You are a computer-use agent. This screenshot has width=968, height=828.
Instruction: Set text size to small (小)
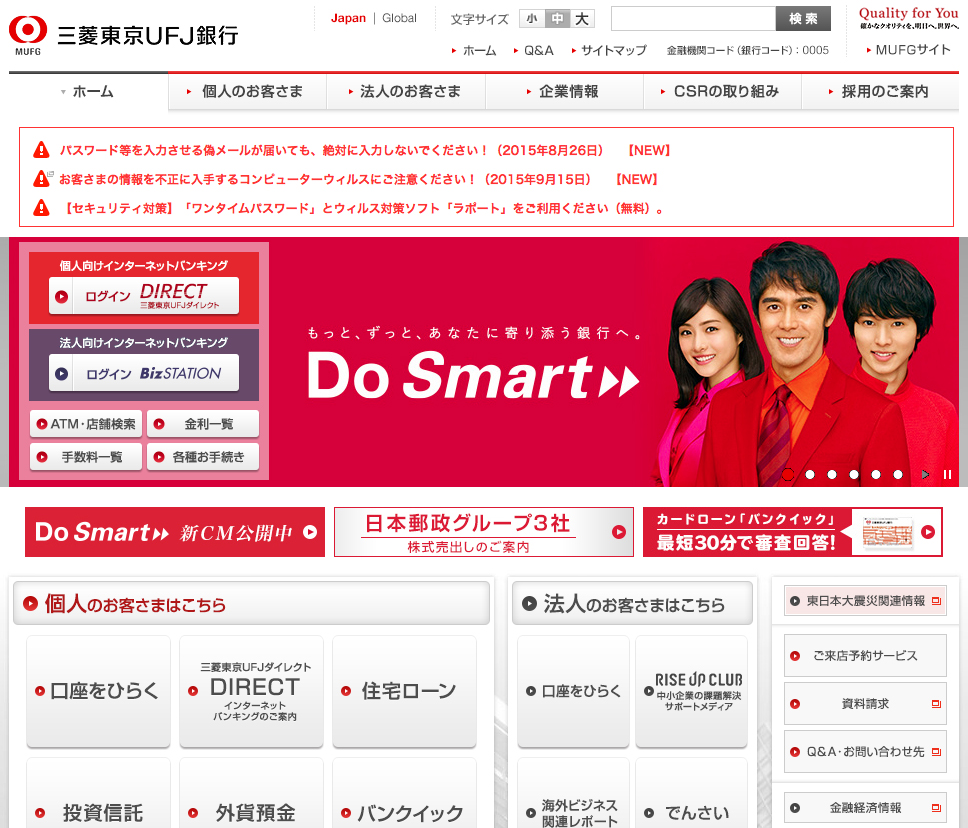532,19
